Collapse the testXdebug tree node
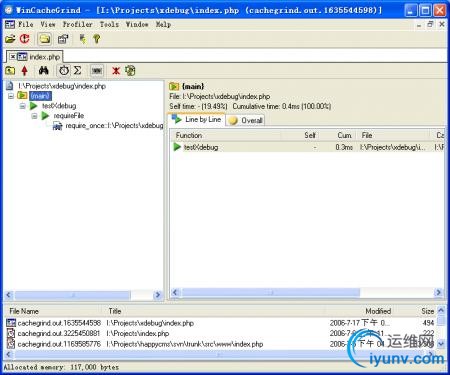 coord(22,106)
